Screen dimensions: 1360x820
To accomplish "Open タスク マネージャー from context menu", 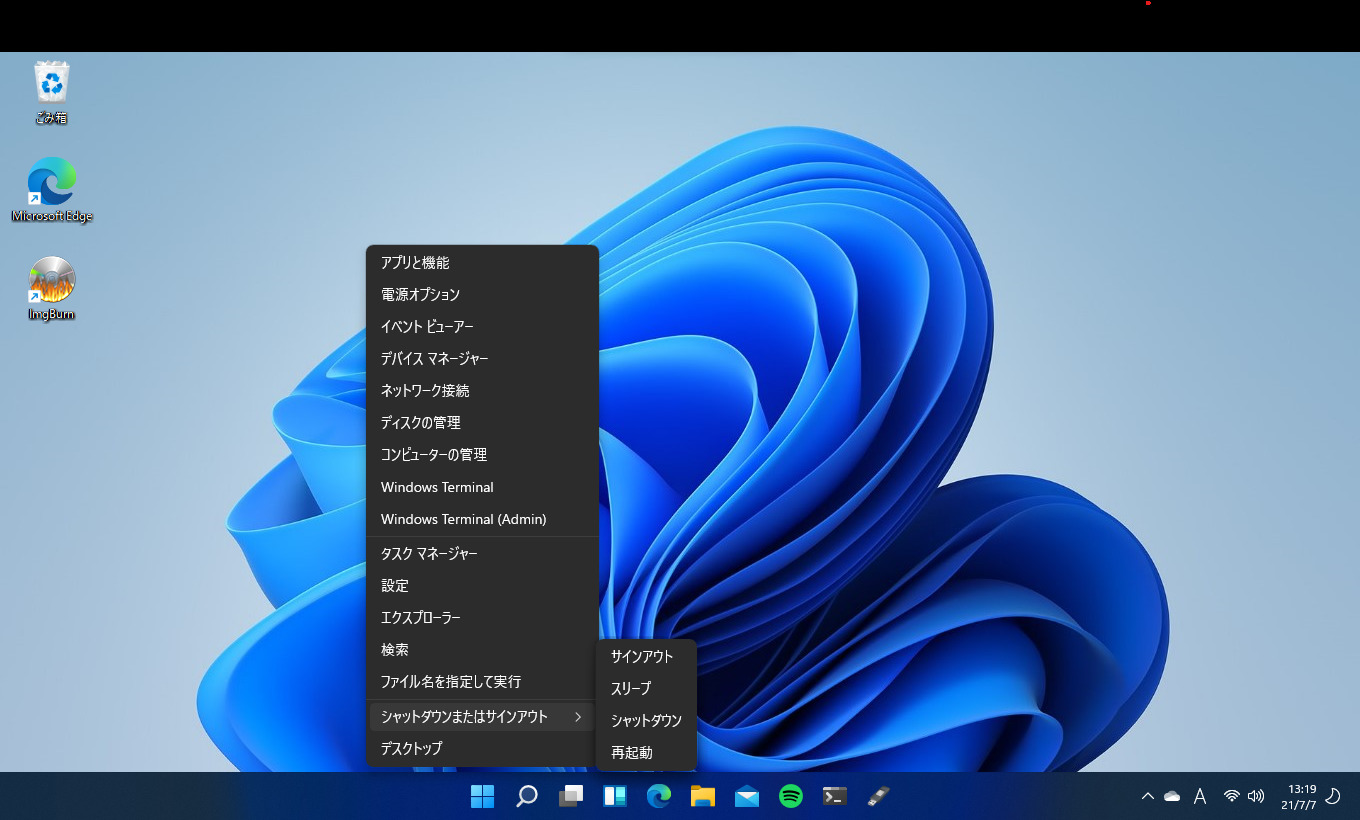I will (x=429, y=553).
